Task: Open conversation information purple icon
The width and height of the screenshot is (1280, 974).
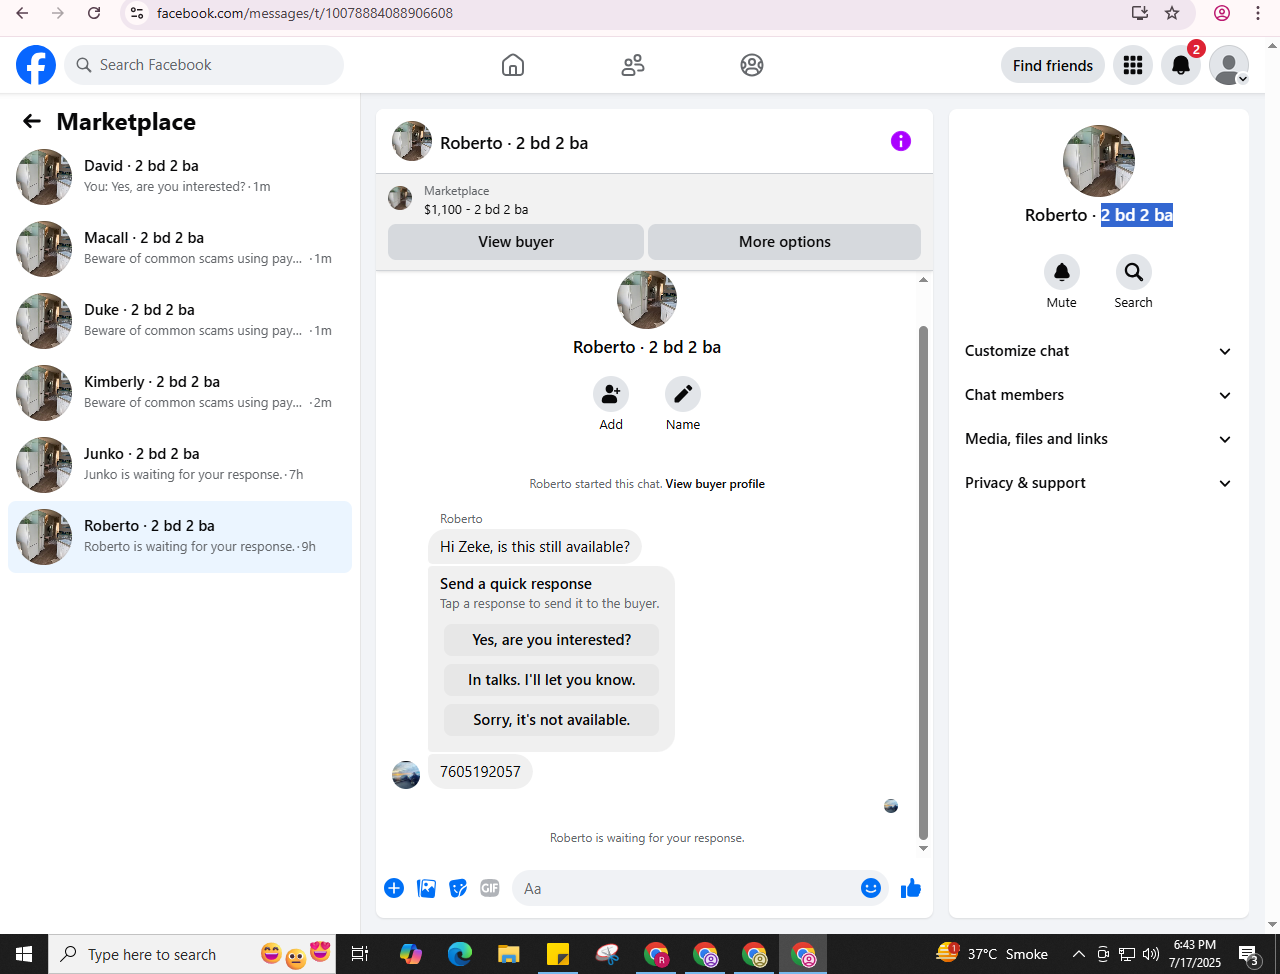Action: (x=901, y=141)
